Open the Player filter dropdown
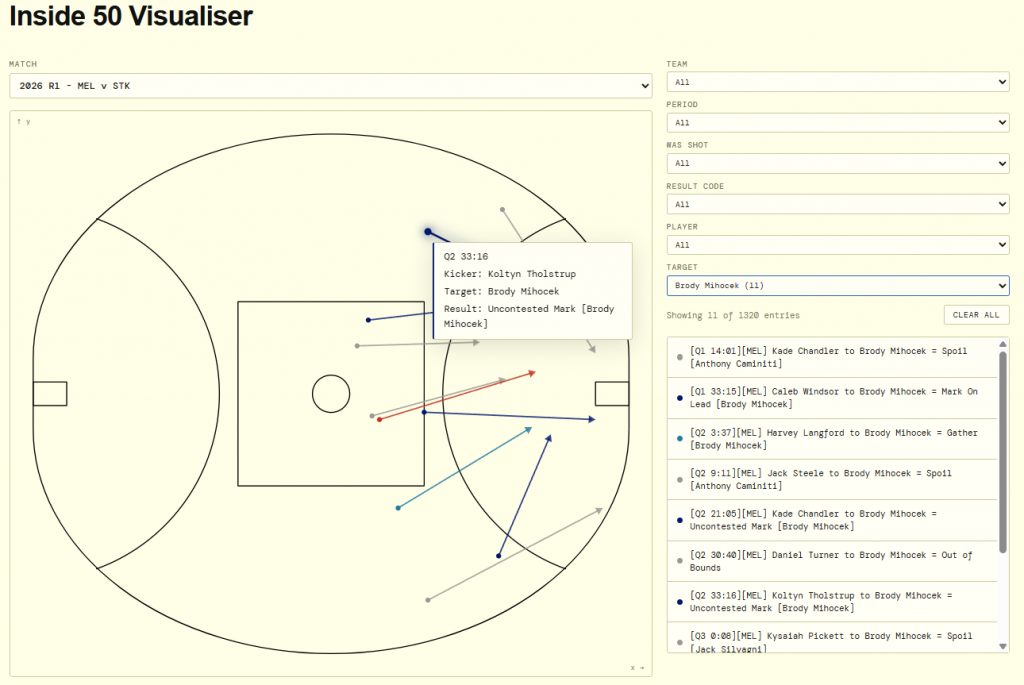 (x=837, y=245)
